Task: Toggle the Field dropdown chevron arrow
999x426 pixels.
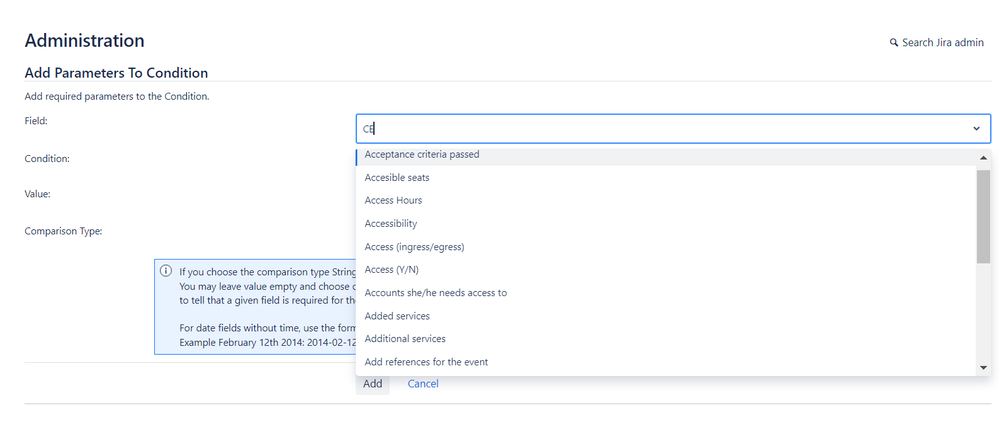Action: (976, 129)
